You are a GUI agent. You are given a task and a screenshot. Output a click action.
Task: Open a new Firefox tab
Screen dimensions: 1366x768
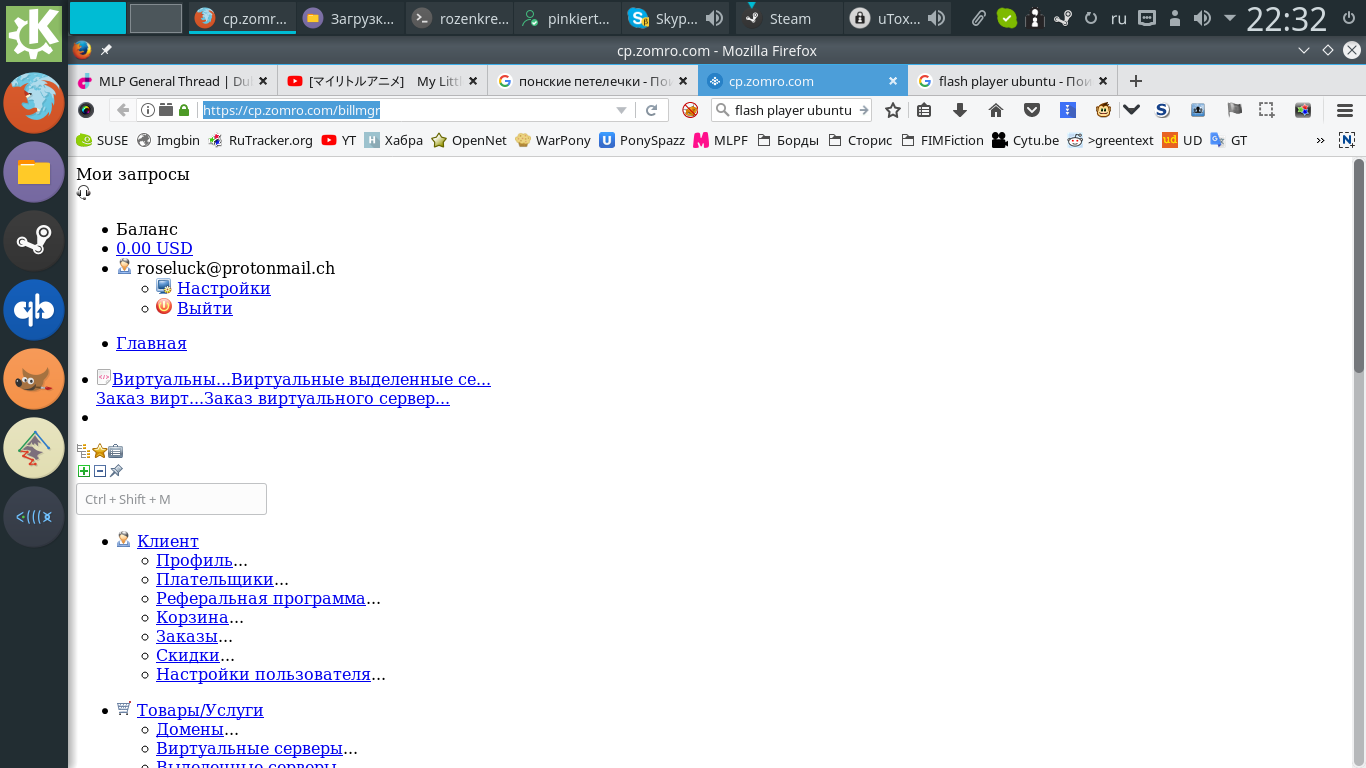coord(1135,81)
